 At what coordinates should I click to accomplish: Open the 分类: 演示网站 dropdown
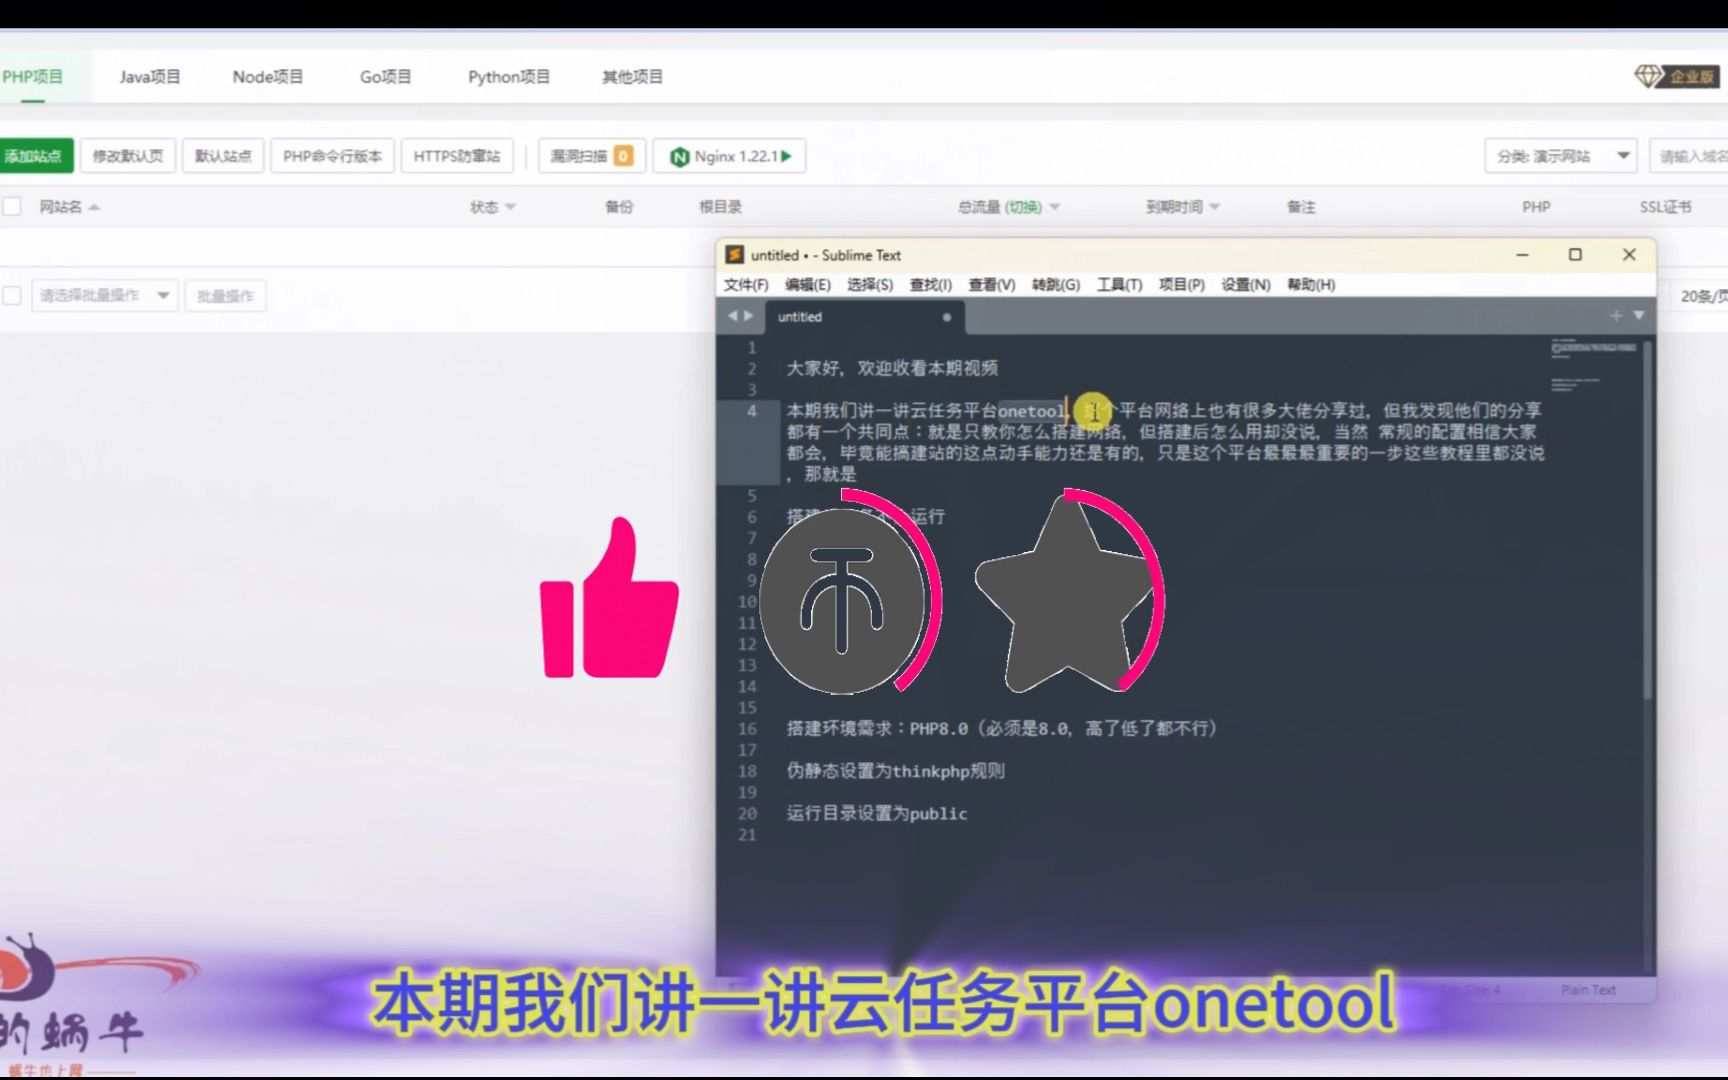tap(1560, 156)
